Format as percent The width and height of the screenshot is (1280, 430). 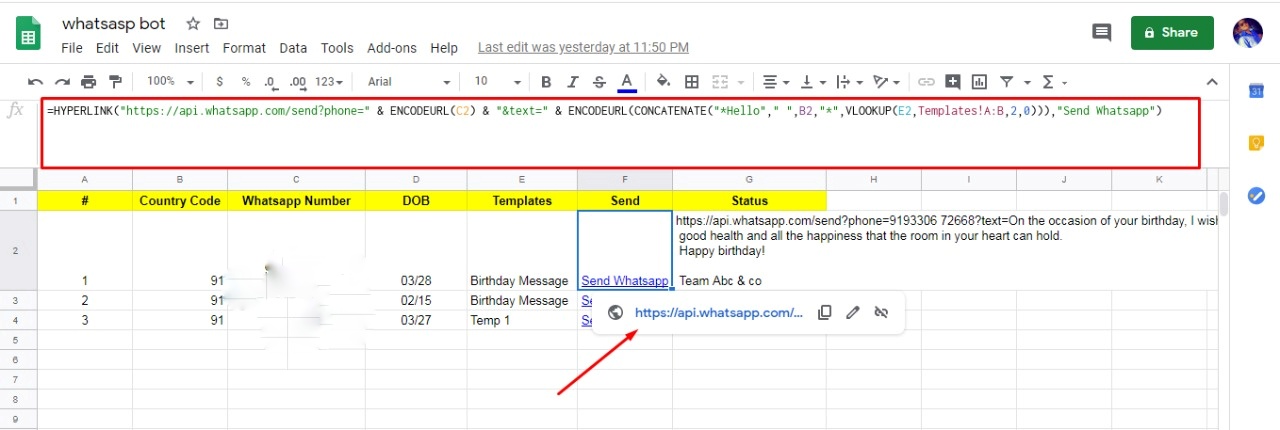click(x=245, y=82)
